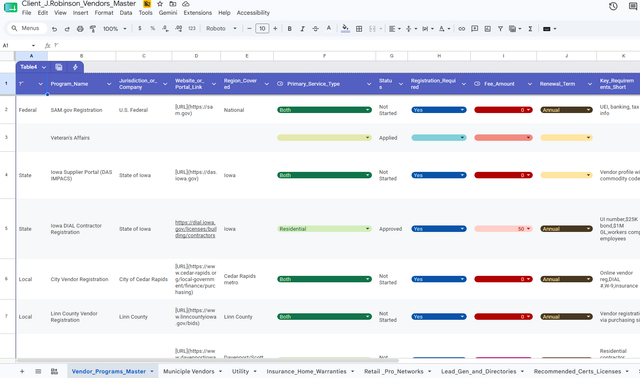Select the City of Cedar Rapids cell

click(144, 279)
